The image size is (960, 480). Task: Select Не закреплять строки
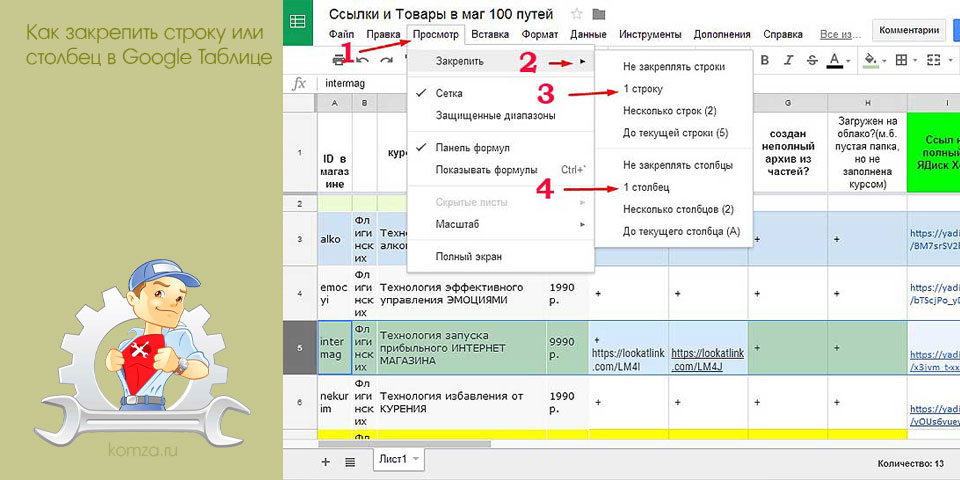[673, 66]
